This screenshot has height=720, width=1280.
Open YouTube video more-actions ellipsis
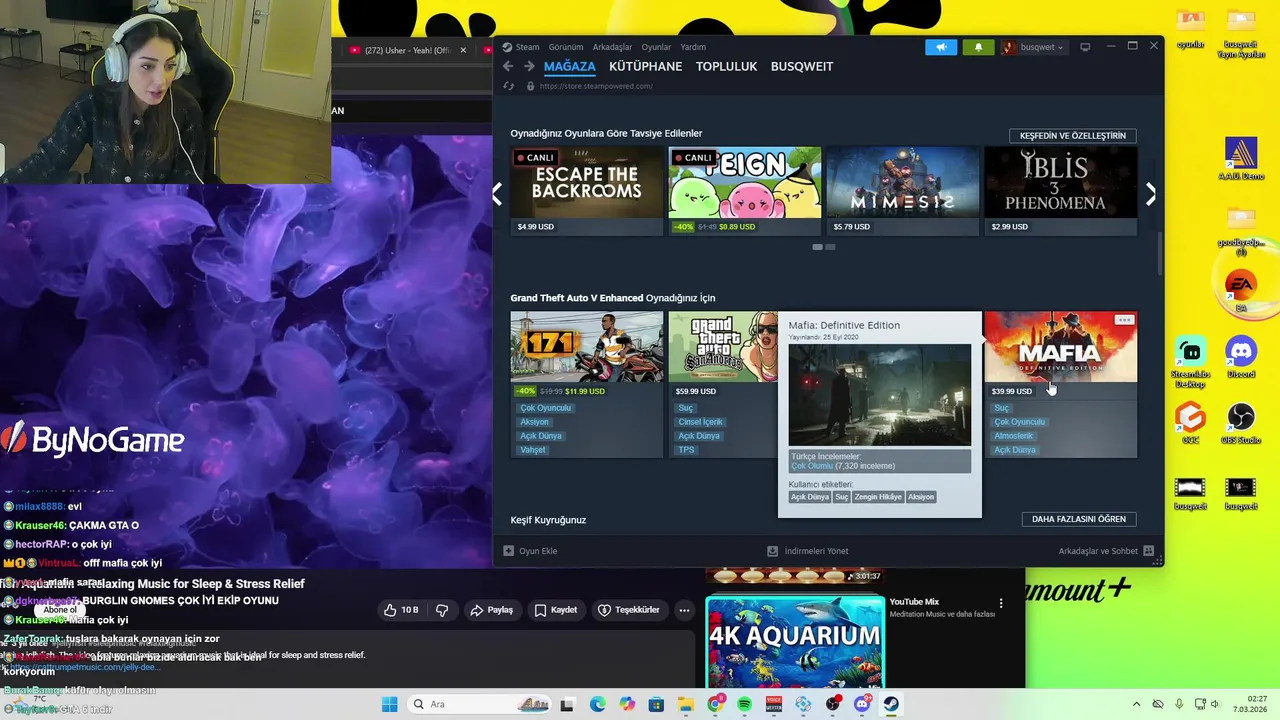(x=684, y=610)
